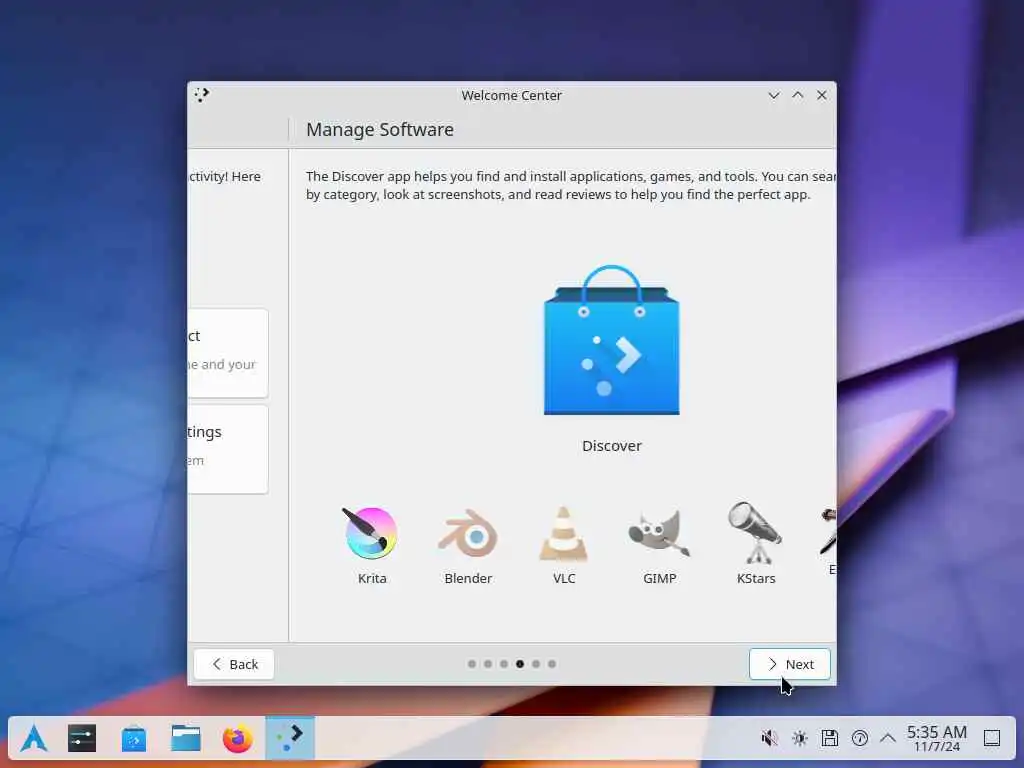
Task: Click the Blender label text
Action: 468,579
